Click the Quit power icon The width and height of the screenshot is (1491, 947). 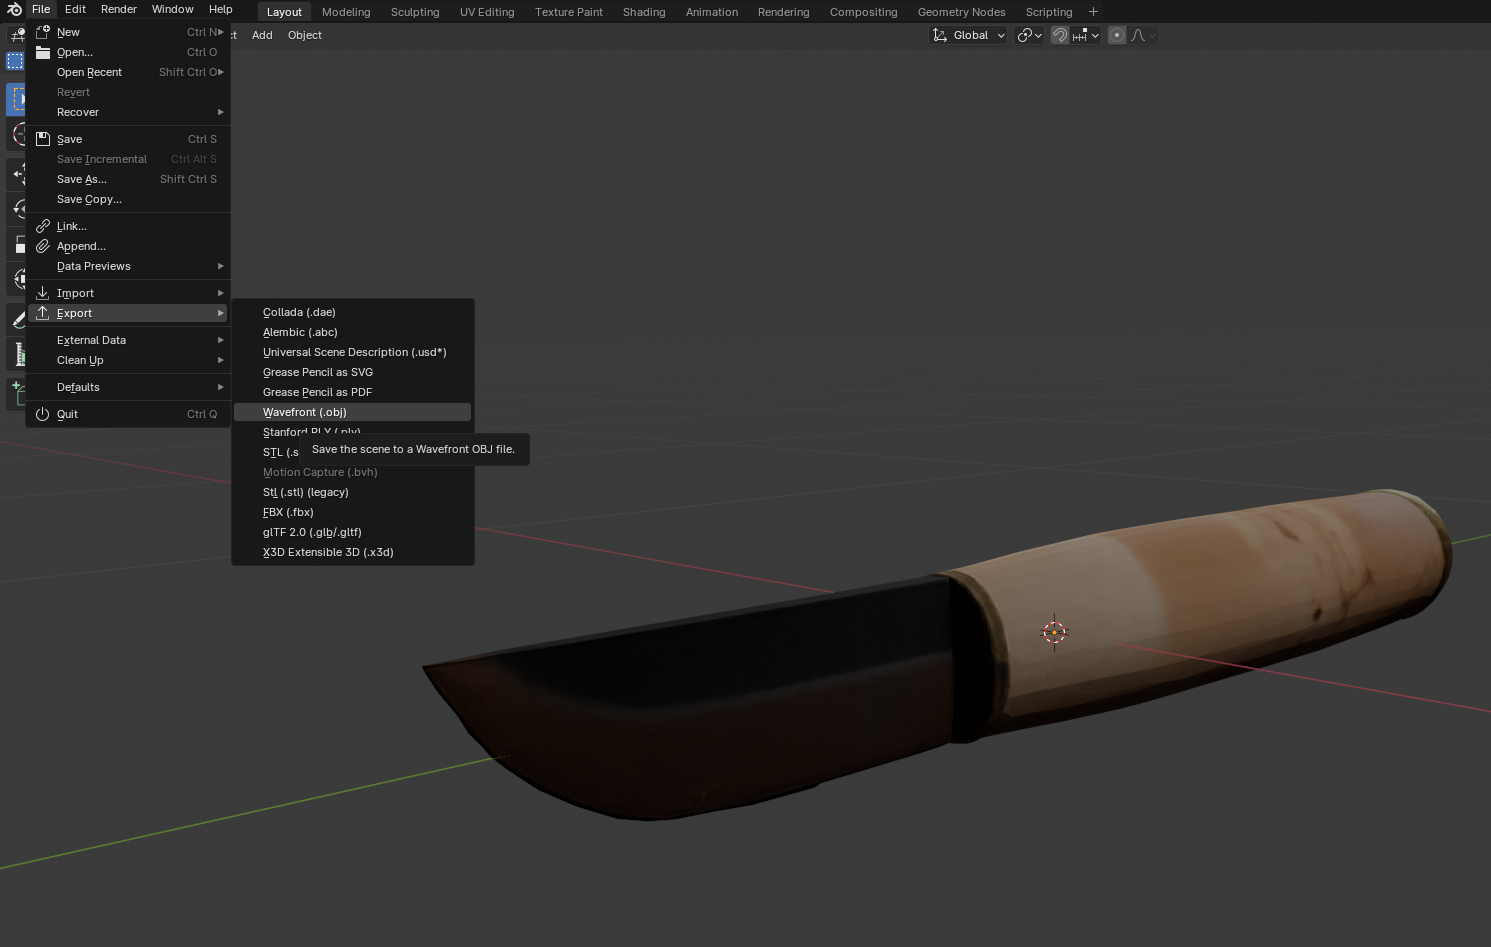[43, 414]
